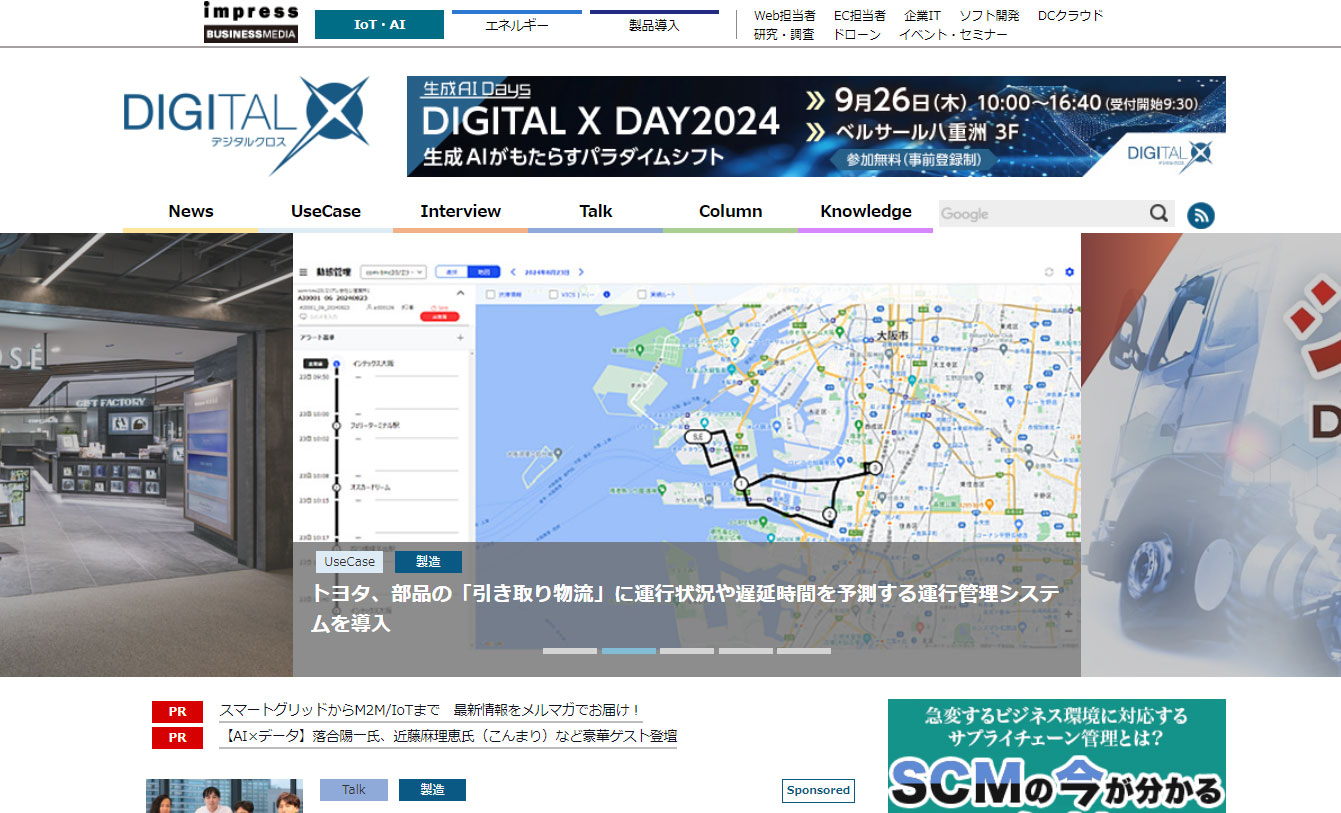Screen dimensions: 1341x813
Task: Open the Toyota 引き取り物流 headline
Action: 684,607
